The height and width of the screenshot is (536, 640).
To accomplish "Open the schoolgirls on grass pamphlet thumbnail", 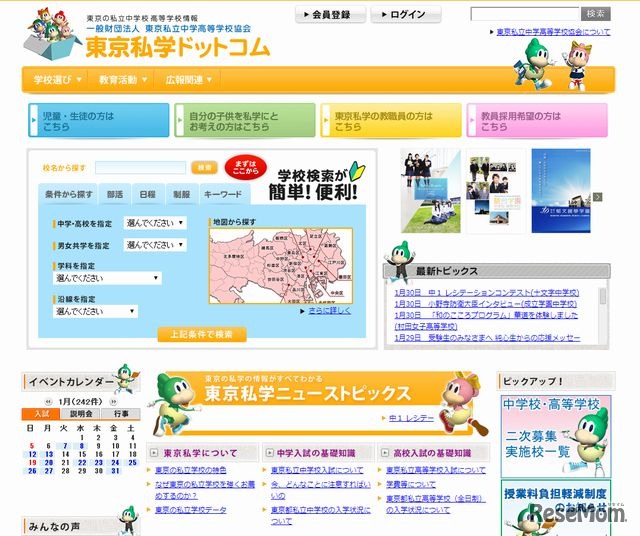I will (x=431, y=191).
